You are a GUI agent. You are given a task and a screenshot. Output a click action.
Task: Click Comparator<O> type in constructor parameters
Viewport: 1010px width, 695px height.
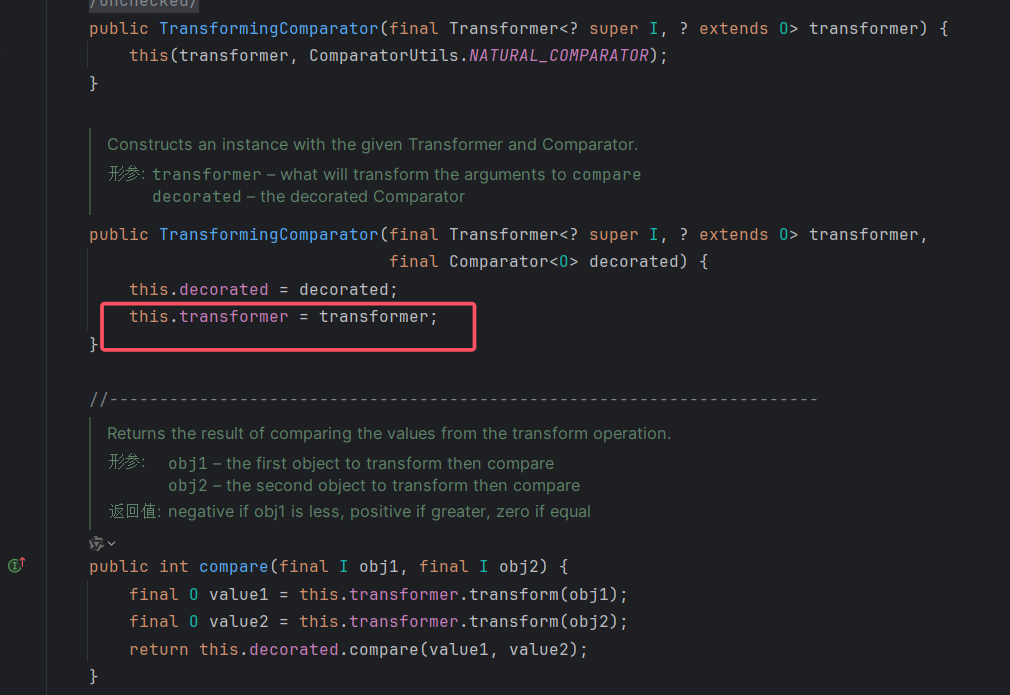pyautogui.click(x=513, y=262)
